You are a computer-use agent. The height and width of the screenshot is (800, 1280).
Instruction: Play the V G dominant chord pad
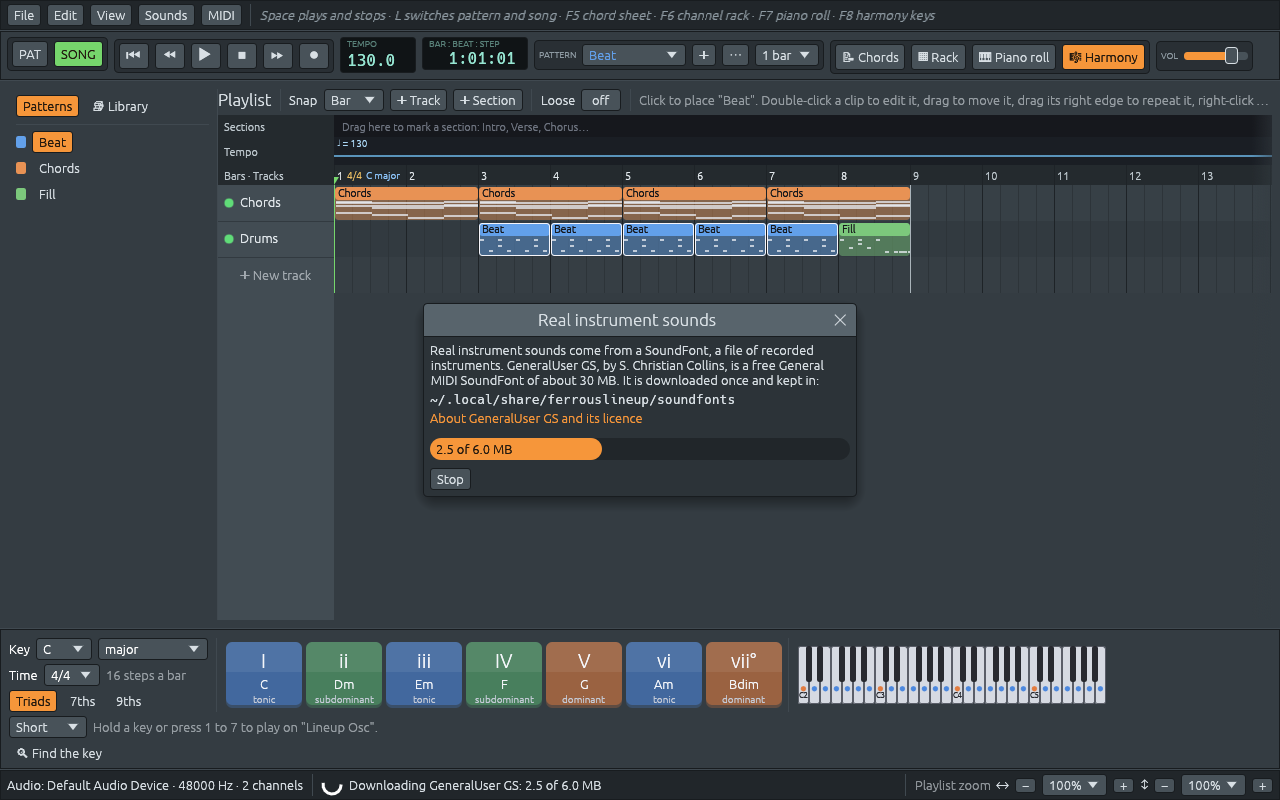pyautogui.click(x=584, y=674)
